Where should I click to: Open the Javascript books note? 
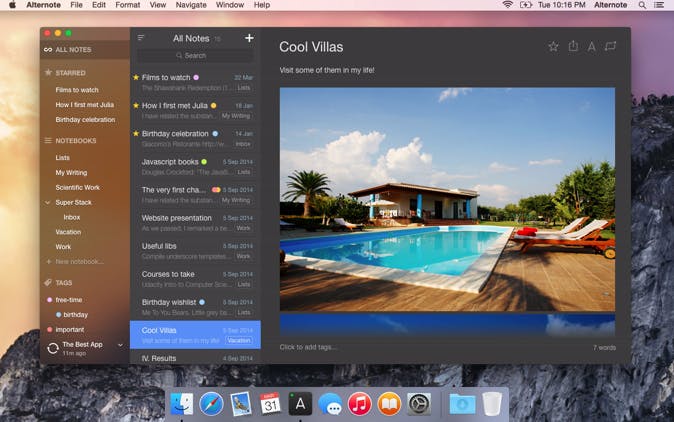coord(195,166)
